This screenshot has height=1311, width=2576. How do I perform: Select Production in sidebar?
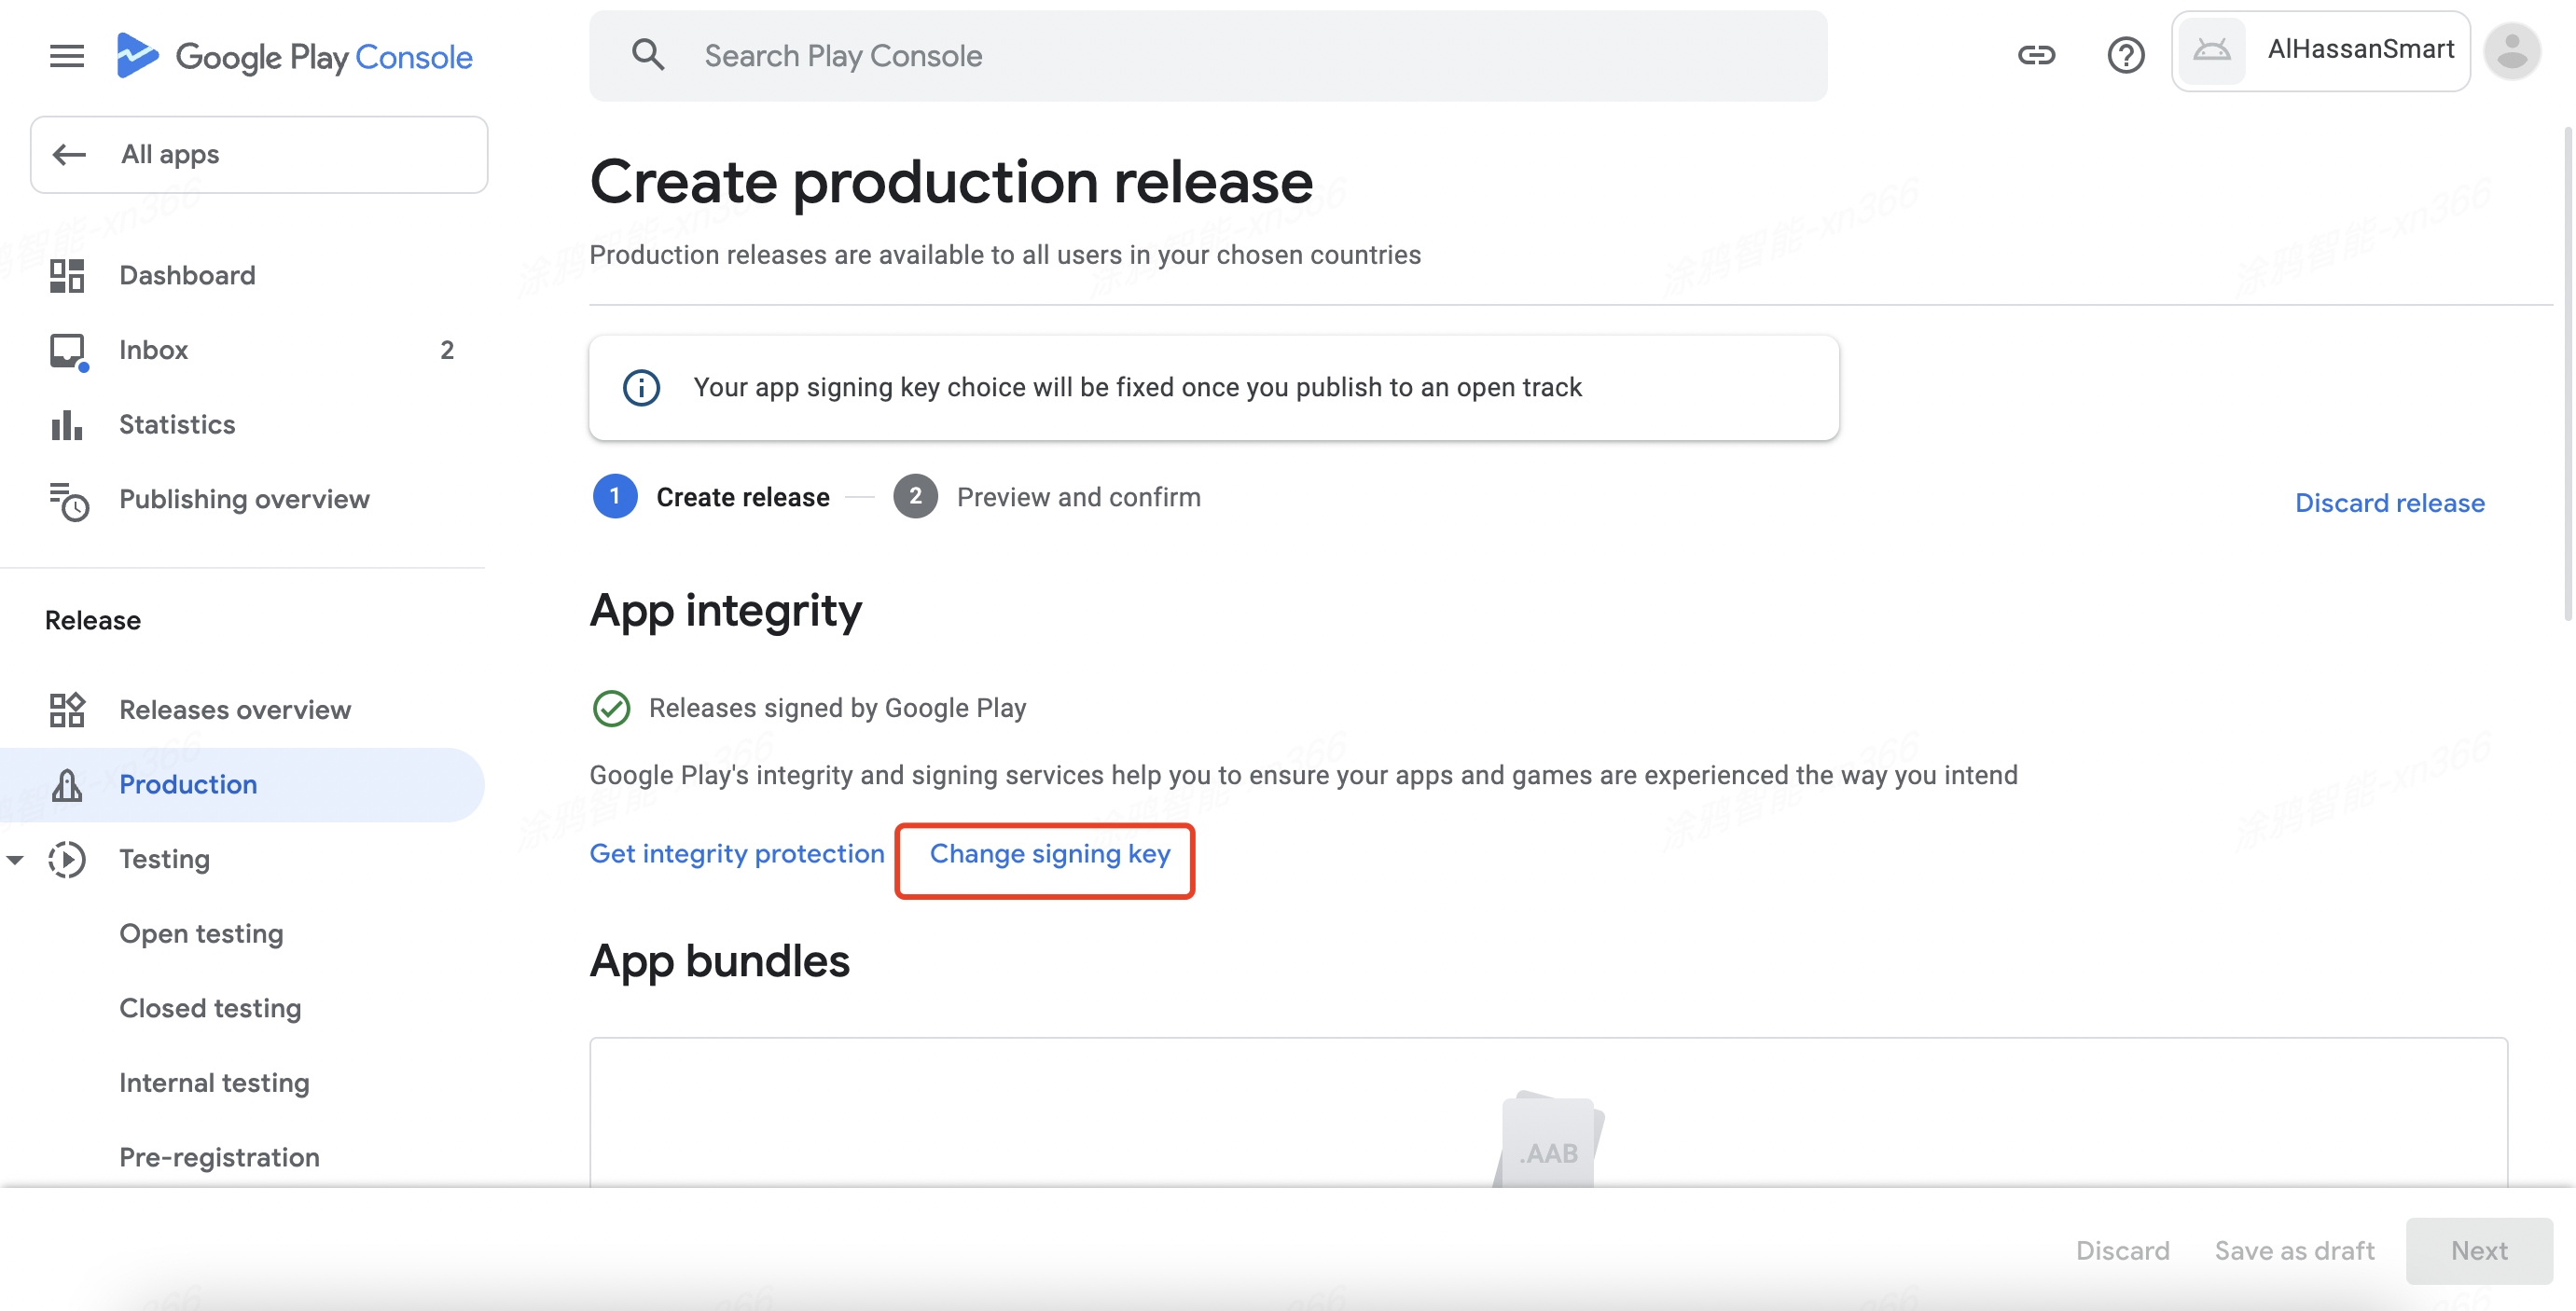[243, 785]
